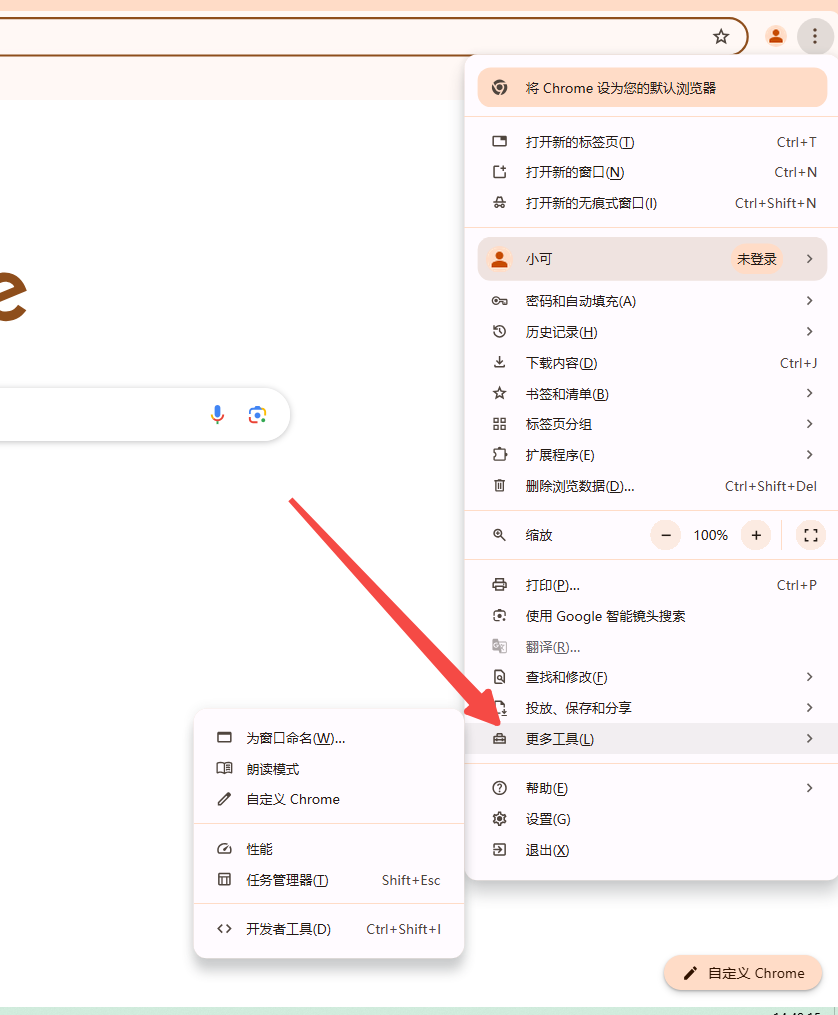
Task: Click the 自定义 Chrome button at page bottom
Action: (x=743, y=973)
